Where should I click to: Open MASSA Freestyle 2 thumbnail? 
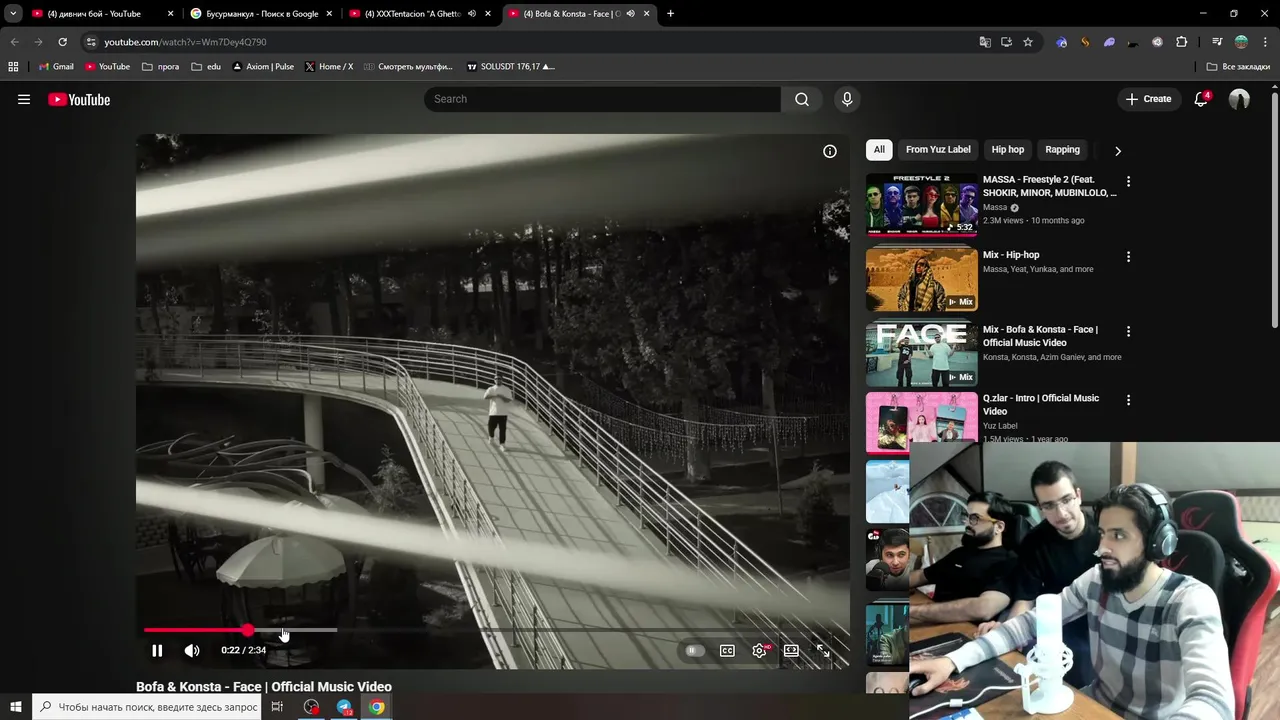(921, 205)
